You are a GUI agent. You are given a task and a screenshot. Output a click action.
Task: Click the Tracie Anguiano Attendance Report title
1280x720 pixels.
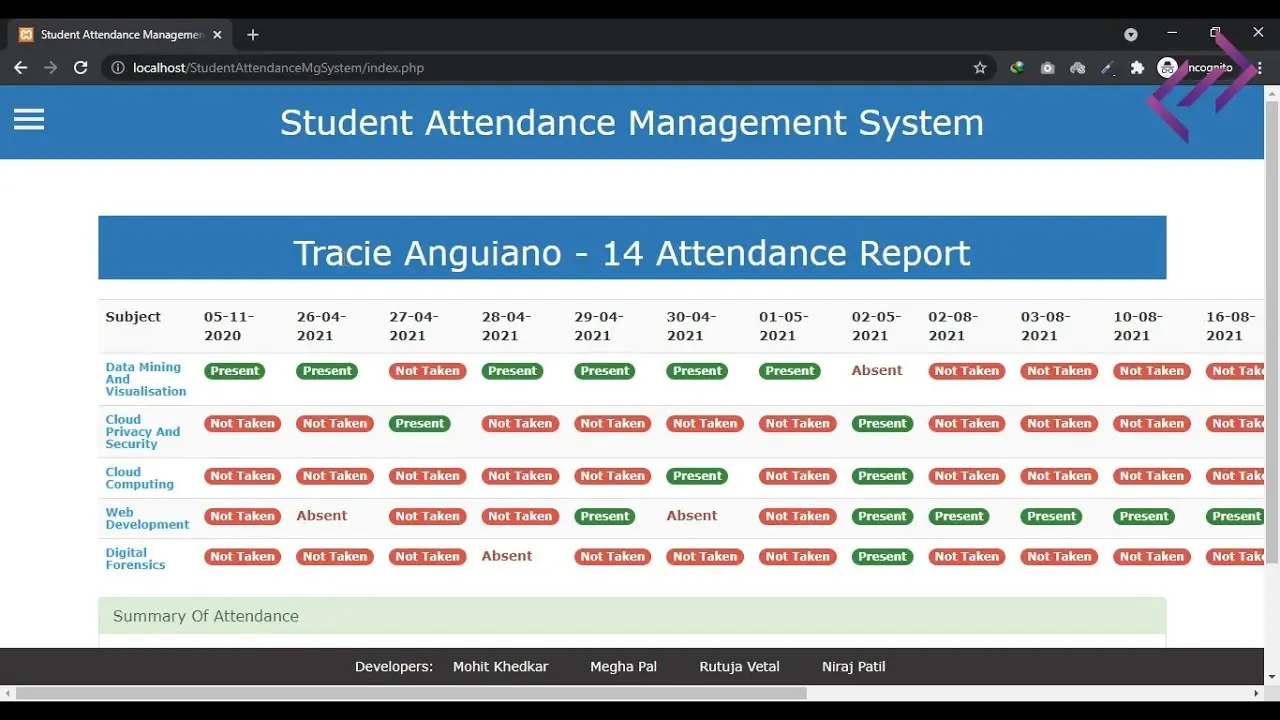[x=632, y=253]
